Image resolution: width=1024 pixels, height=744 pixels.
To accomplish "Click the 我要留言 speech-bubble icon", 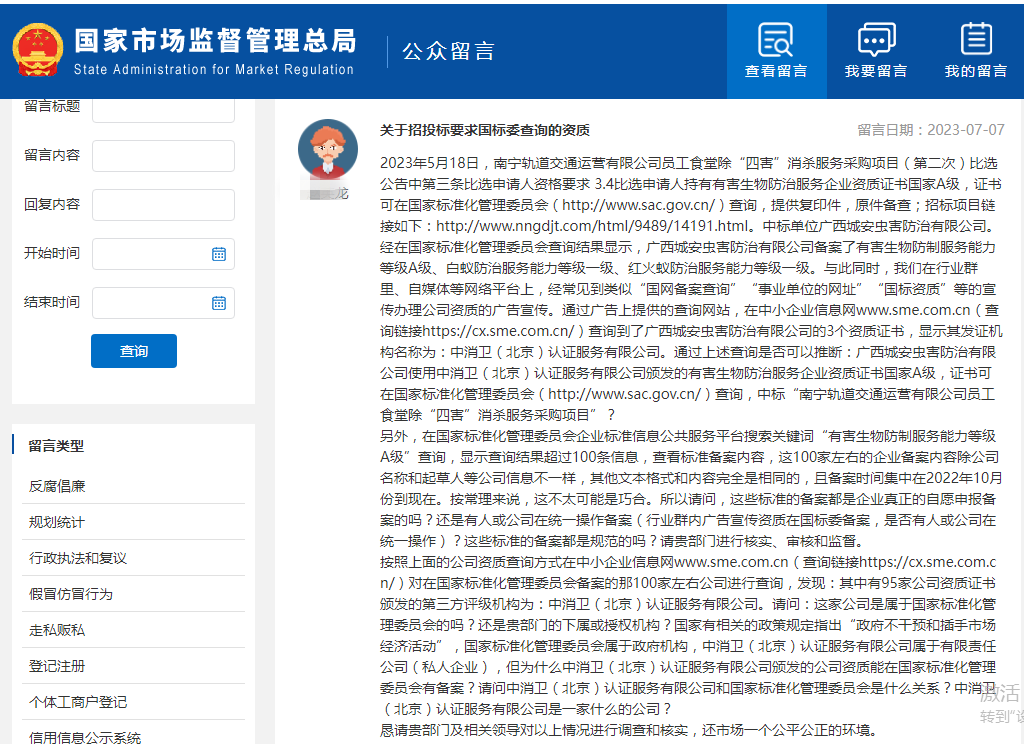I will (x=876, y=40).
